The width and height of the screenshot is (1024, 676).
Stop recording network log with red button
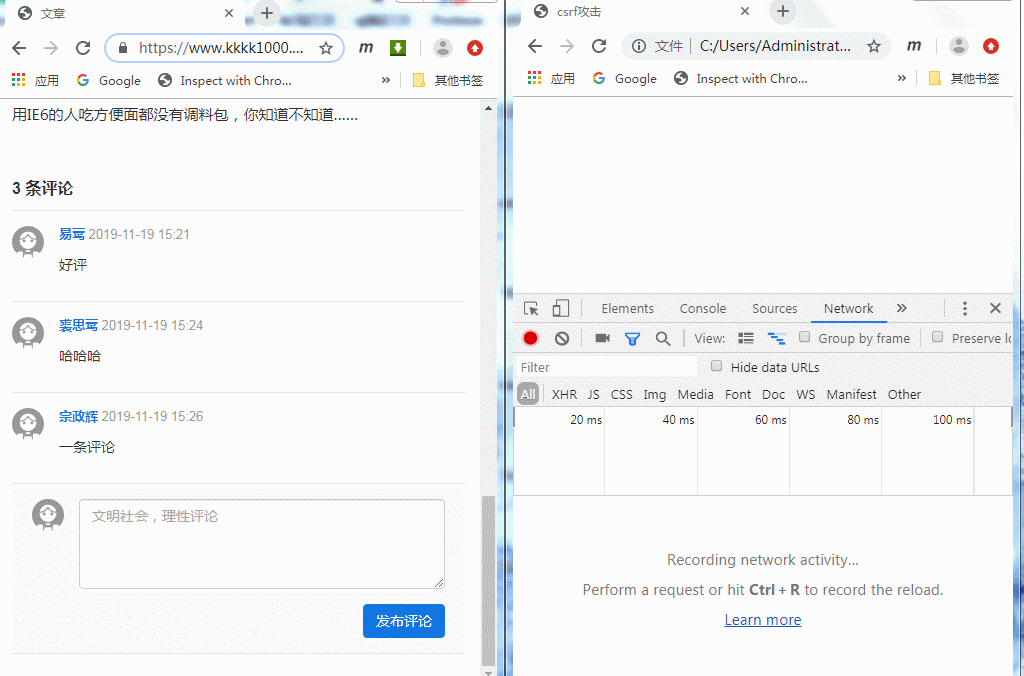pyautogui.click(x=530, y=338)
